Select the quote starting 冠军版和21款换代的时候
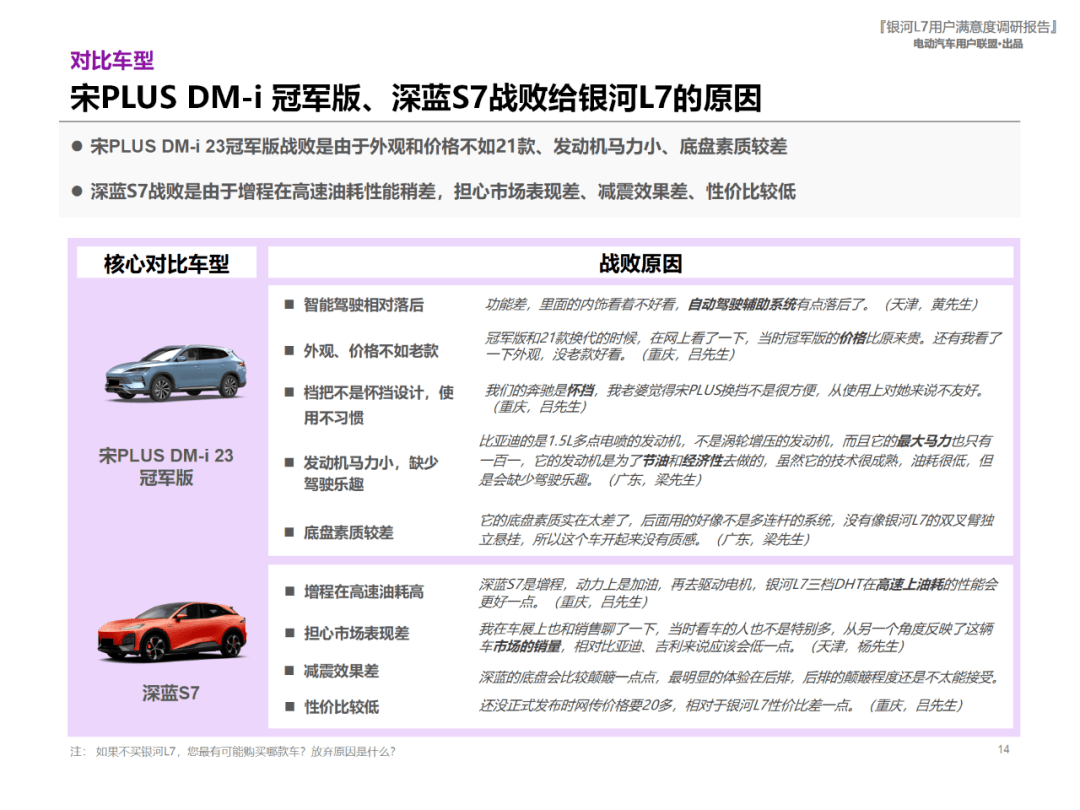Screen dimensions: 1080x810 pos(743,346)
